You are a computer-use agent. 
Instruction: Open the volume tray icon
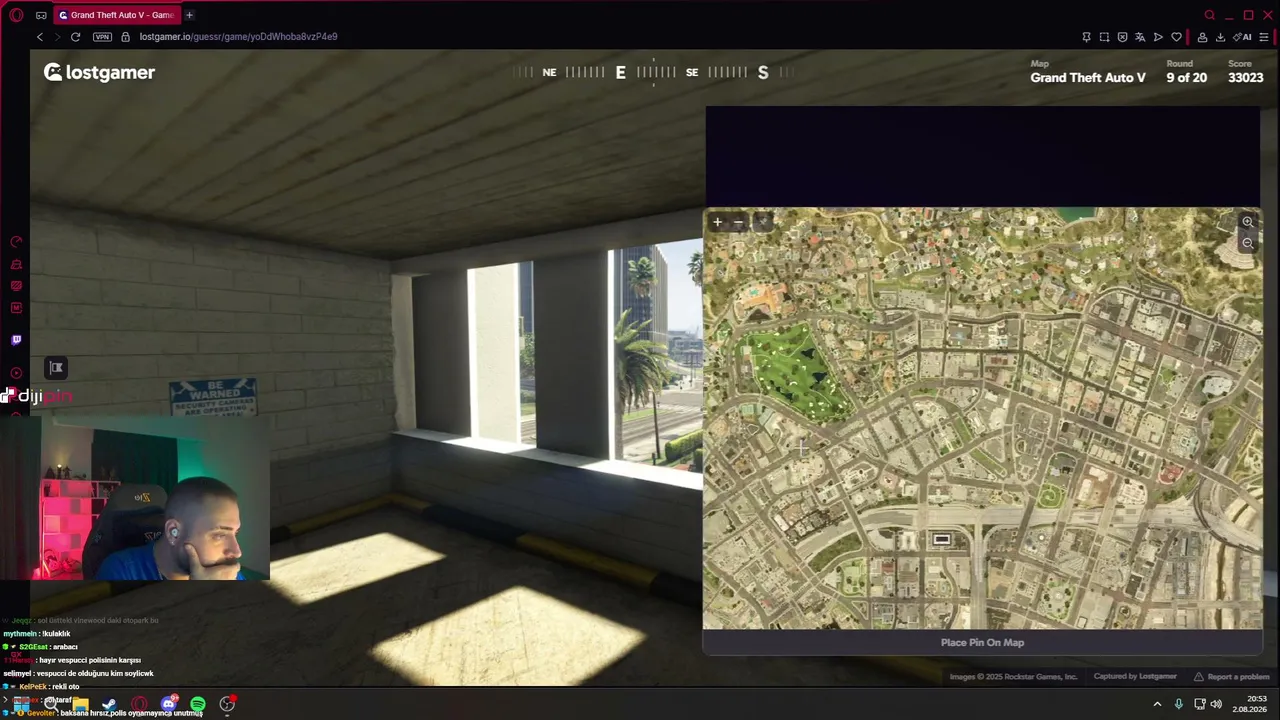click(1216, 704)
